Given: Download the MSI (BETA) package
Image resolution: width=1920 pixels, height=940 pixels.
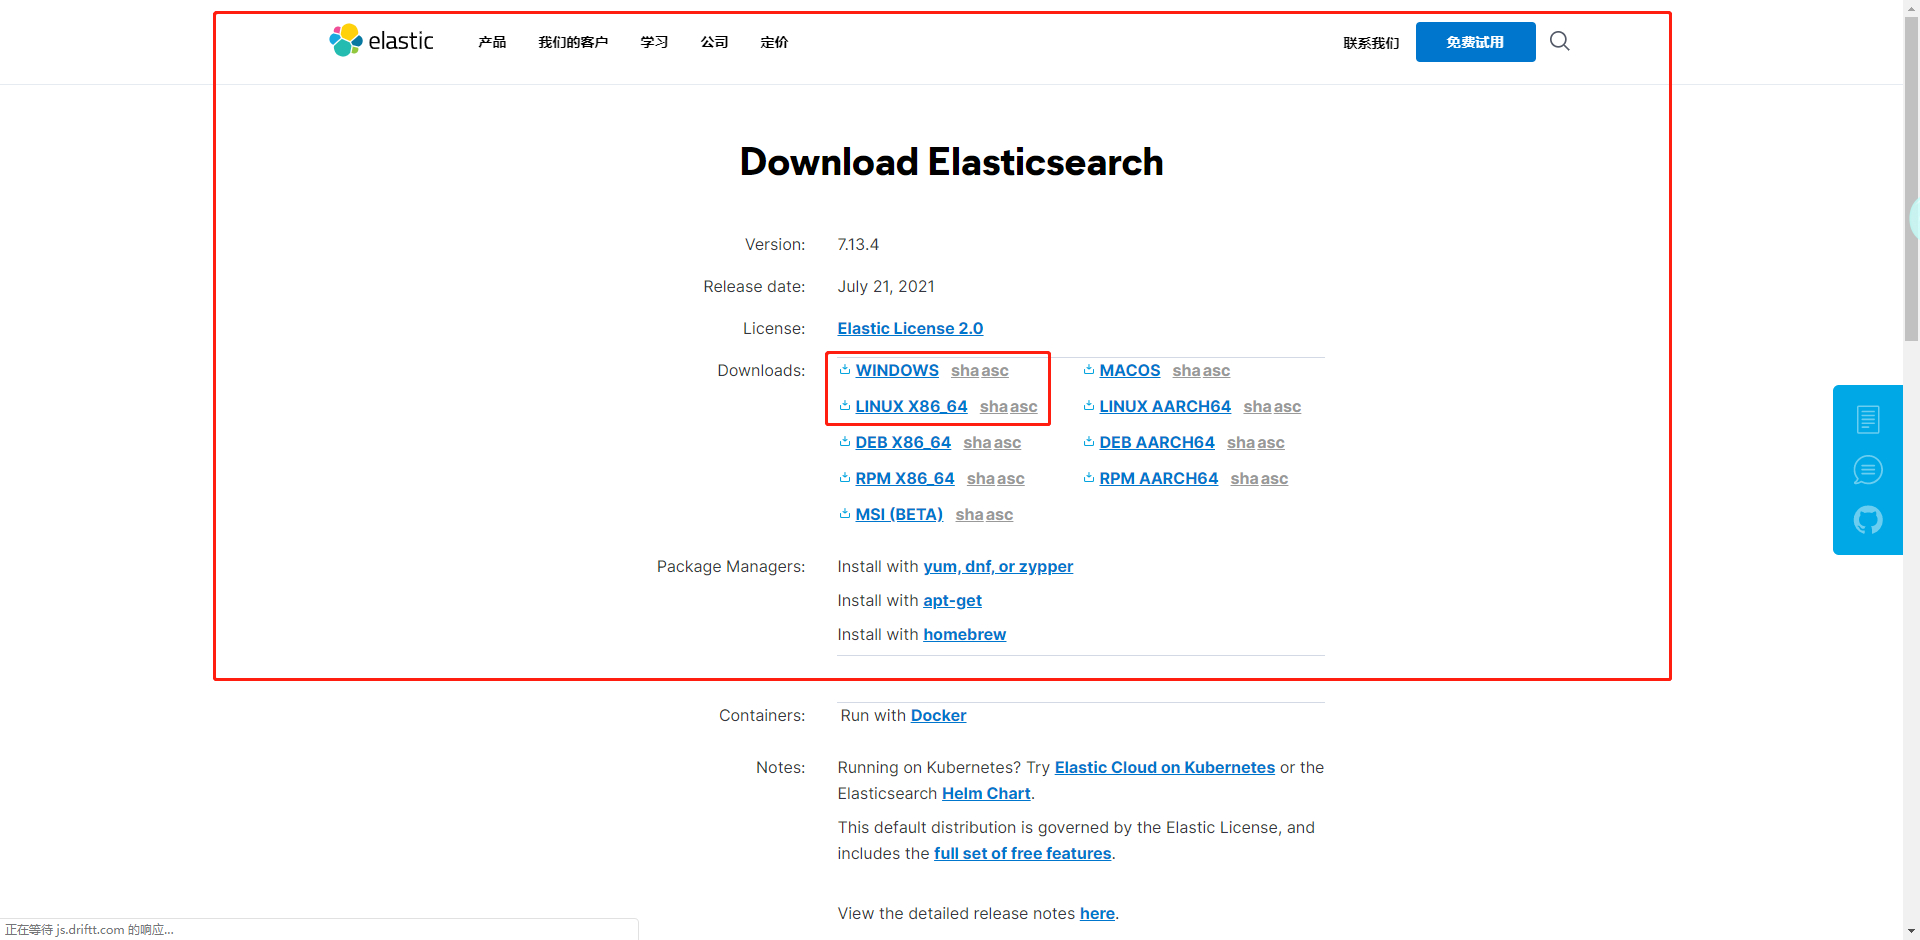Looking at the screenshot, I should (899, 514).
